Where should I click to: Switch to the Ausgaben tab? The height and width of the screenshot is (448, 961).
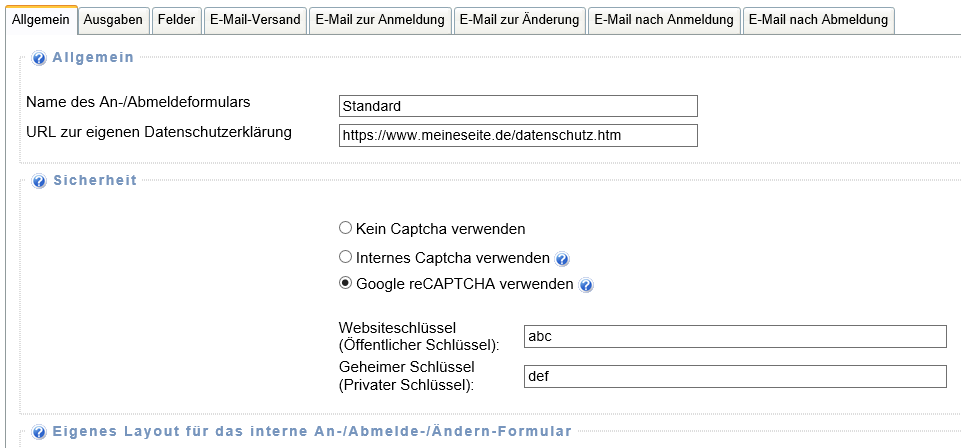(113, 20)
